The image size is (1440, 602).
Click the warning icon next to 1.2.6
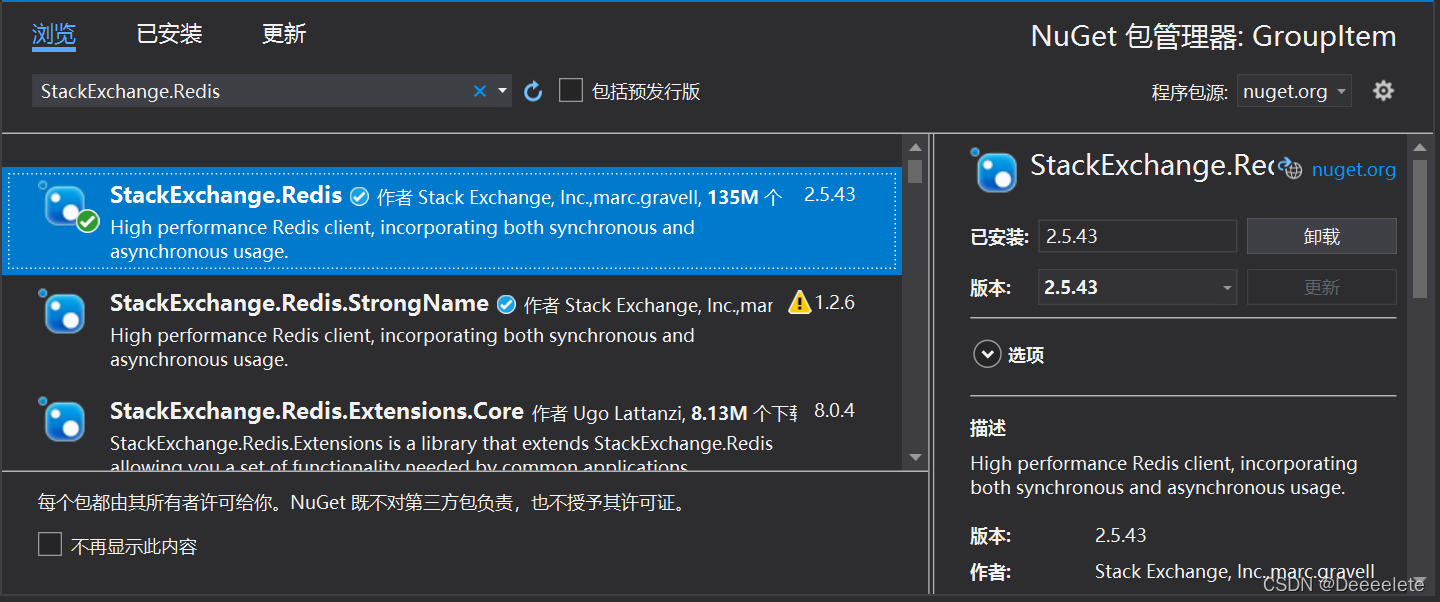pyautogui.click(x=799, y=302)
